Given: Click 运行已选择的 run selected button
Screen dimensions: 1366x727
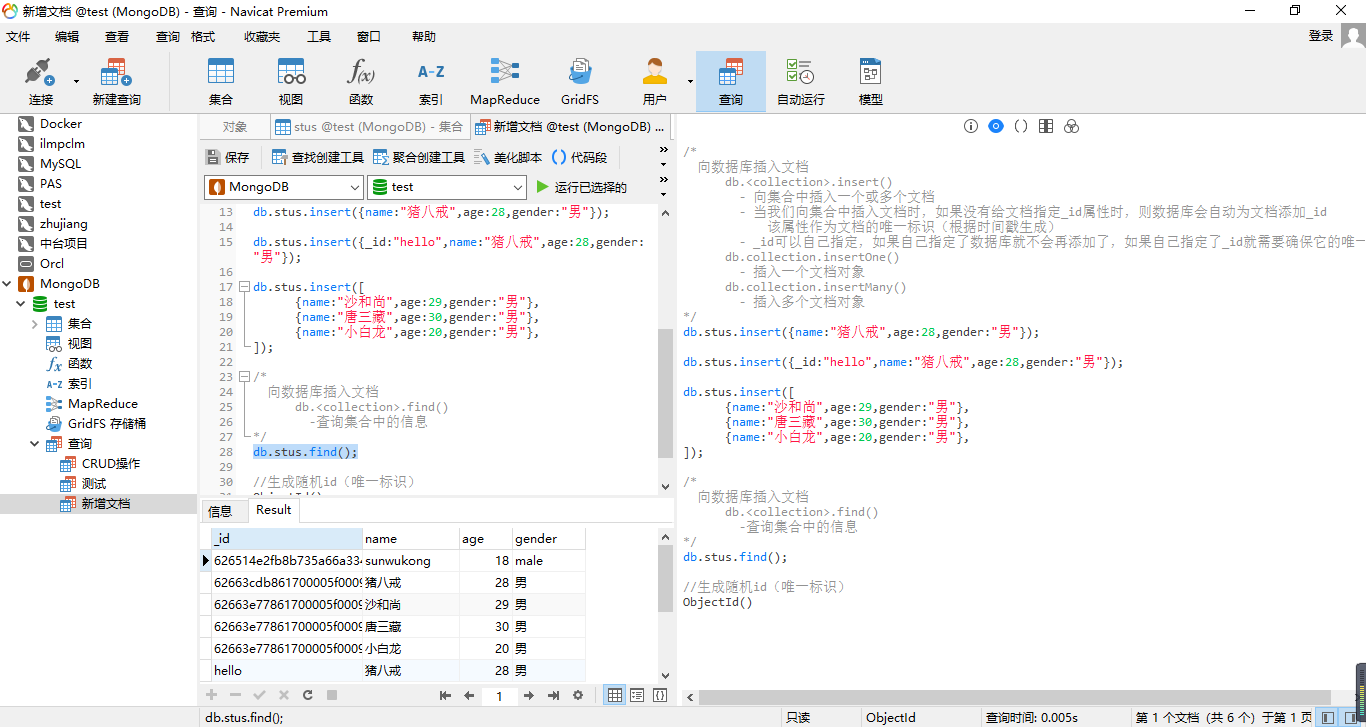Looking at the screenshot, I should tap(582, 187).
